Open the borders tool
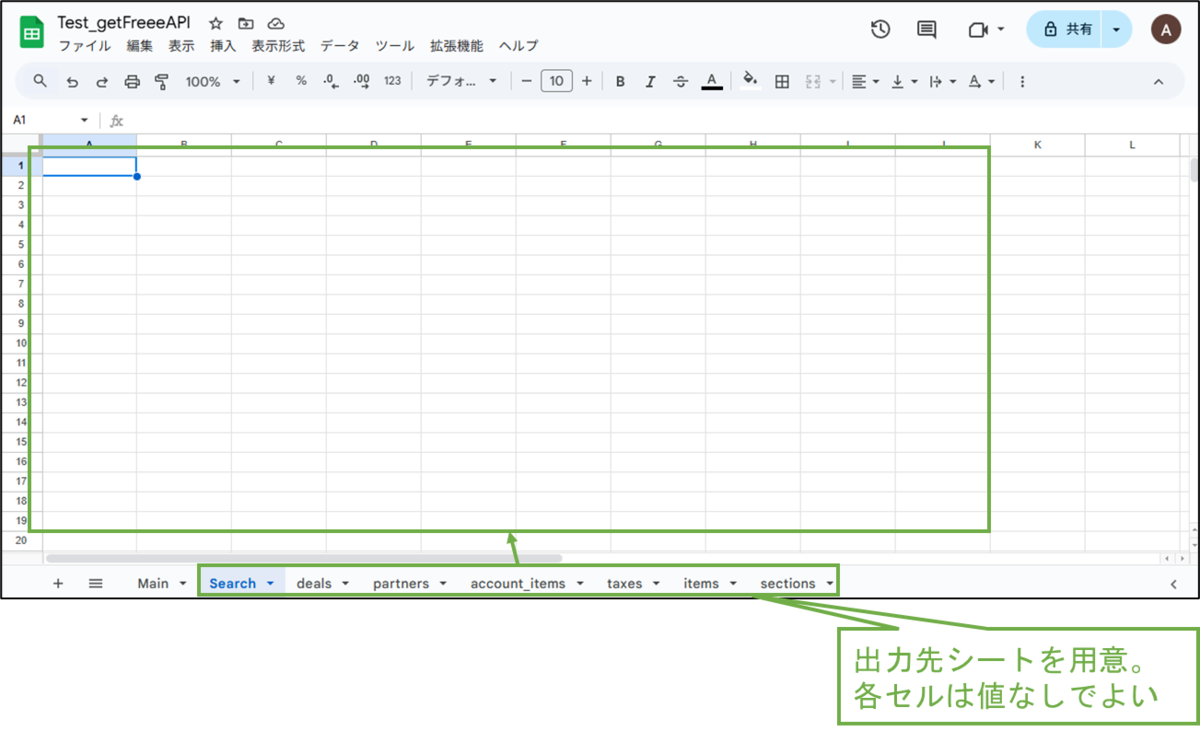This screenshot has width=1200, height=731. coord(781,81)
